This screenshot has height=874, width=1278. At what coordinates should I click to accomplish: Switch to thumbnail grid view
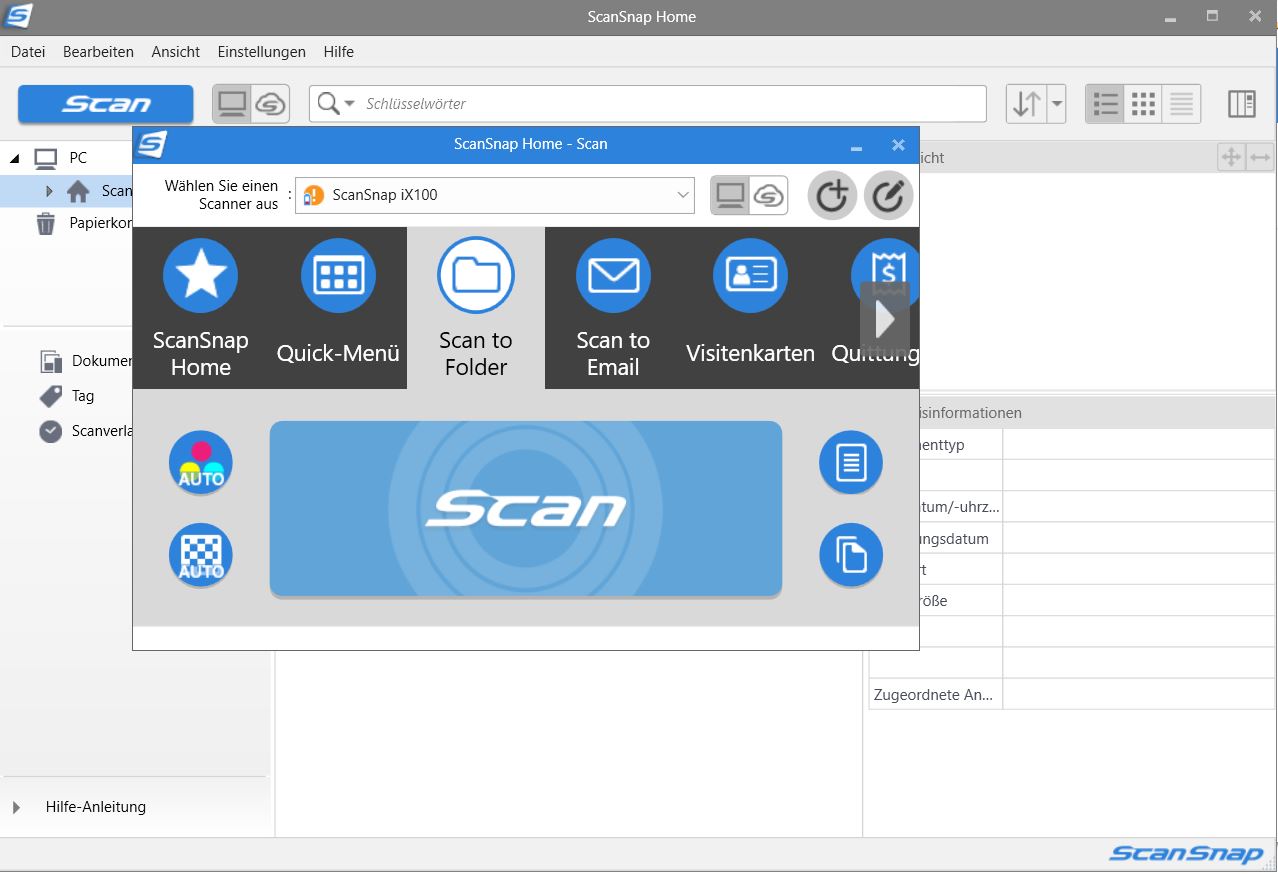coord(1144,104)
